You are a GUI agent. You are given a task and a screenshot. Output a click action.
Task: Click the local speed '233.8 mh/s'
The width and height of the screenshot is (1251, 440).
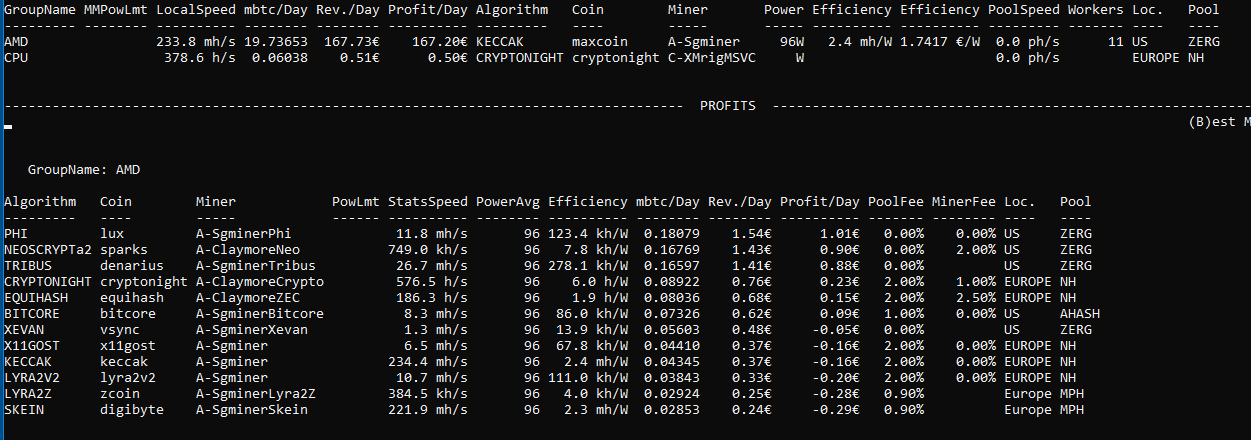(x=196, y=42)
